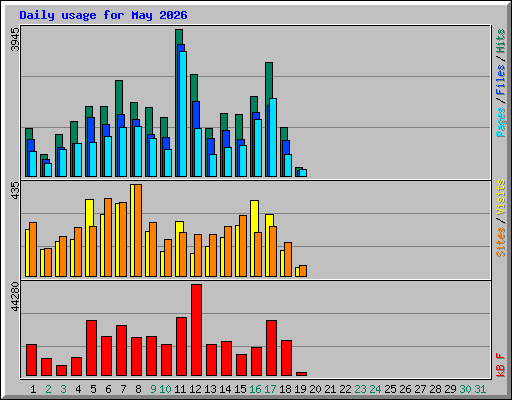This screenshot has height=400, width=512.
Task: Click the tallest red KB bar for day 12
Action: pyautogui.click(x=196, y=330)
